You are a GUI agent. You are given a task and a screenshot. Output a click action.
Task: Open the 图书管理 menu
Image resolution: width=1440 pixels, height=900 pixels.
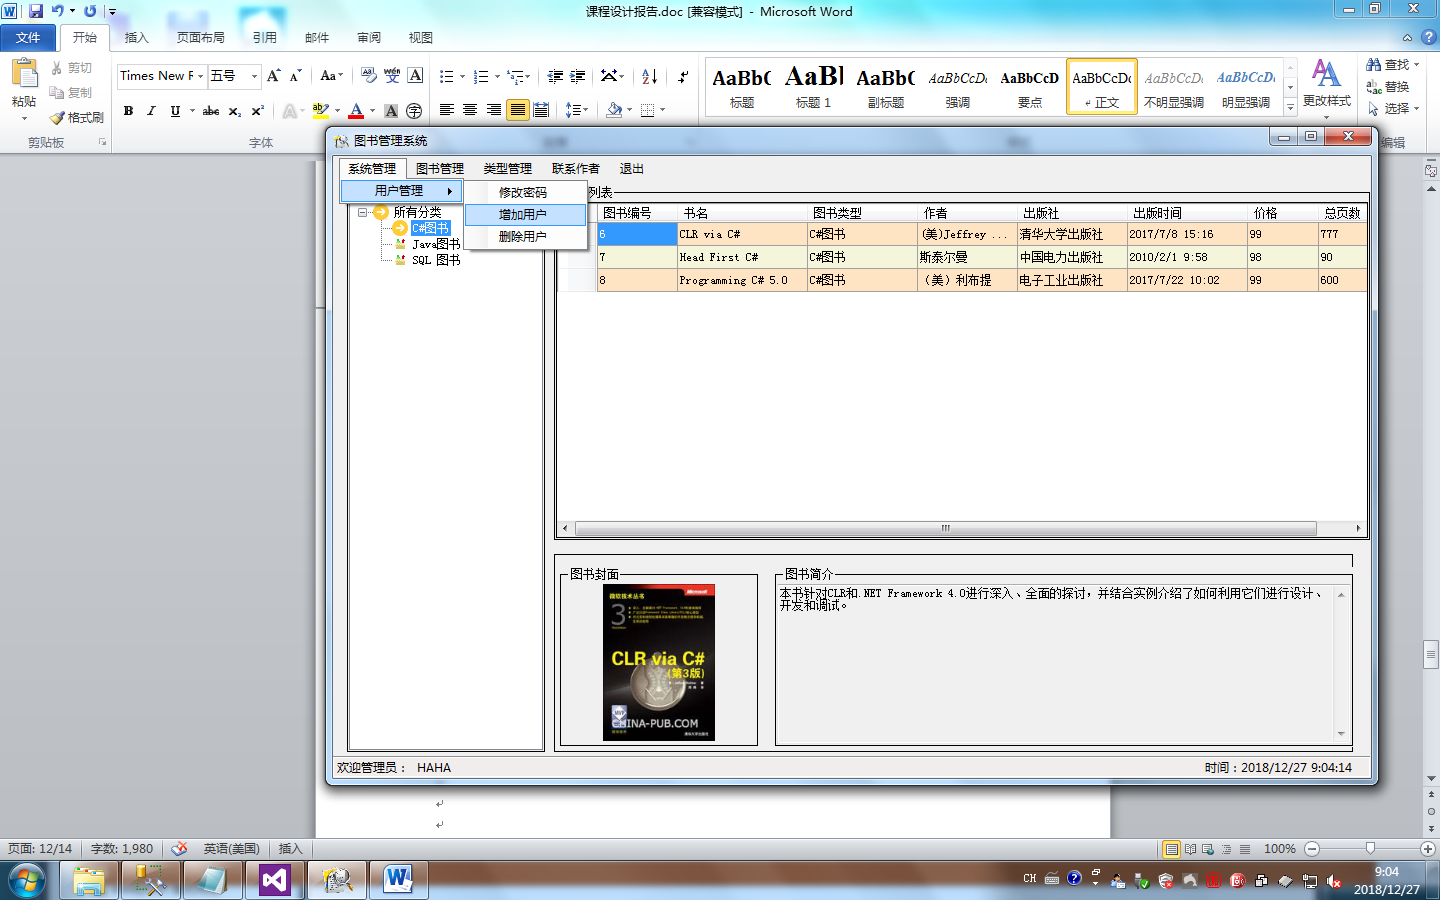(439, 168)
